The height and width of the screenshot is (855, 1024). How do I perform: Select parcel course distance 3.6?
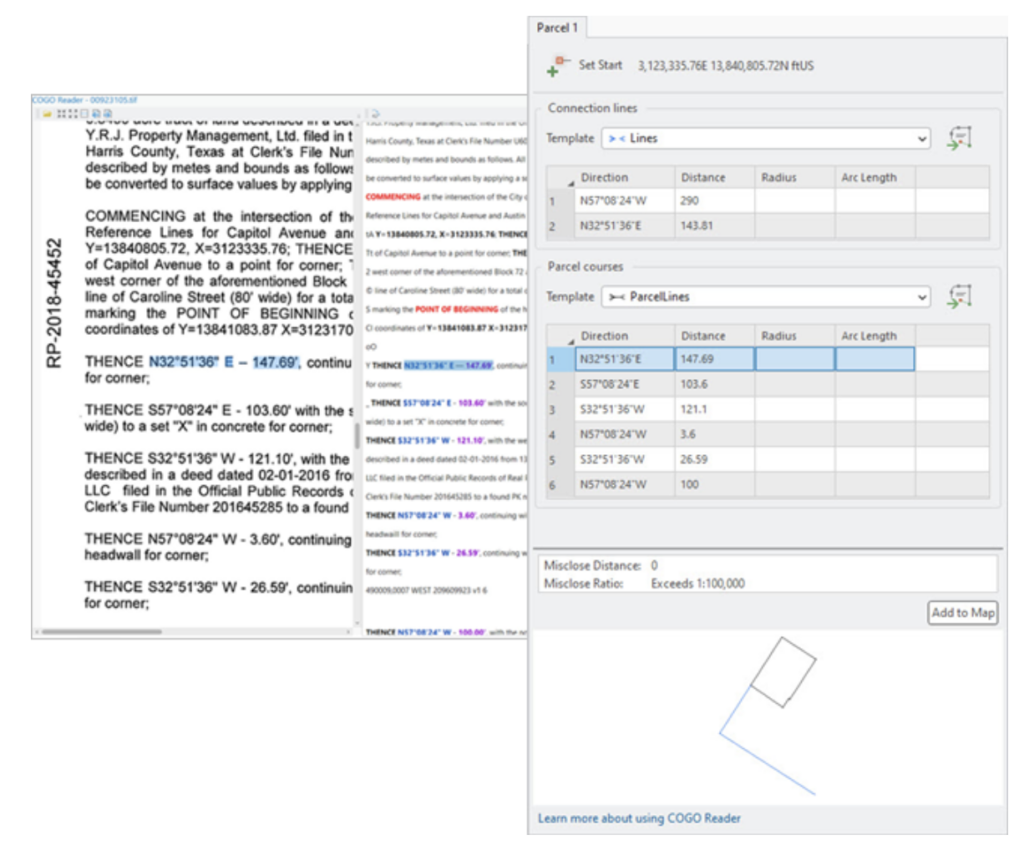pos(715,434)
